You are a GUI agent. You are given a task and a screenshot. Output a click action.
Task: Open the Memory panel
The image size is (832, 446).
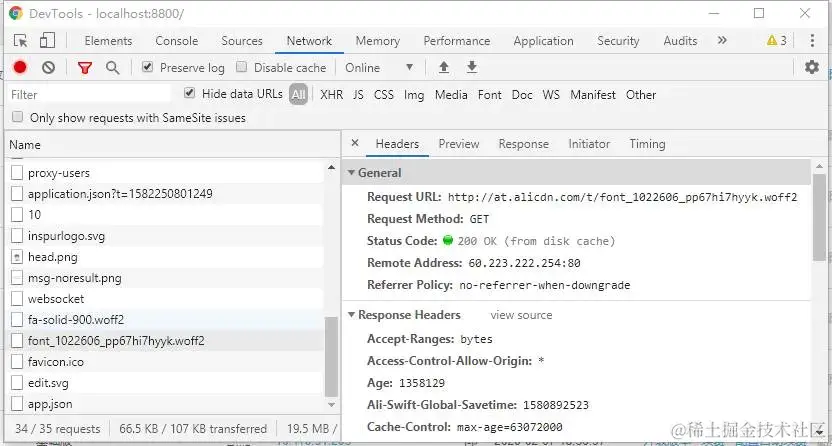(x=378, y=41)
